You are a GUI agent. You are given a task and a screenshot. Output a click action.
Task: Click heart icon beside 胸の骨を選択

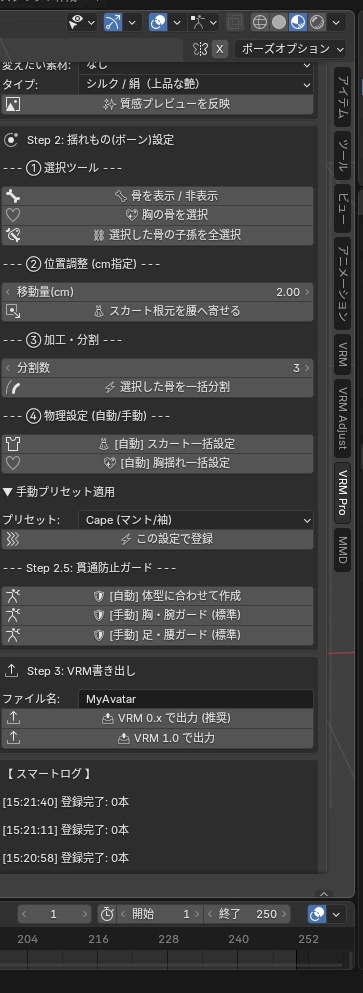tap(13, 215)
